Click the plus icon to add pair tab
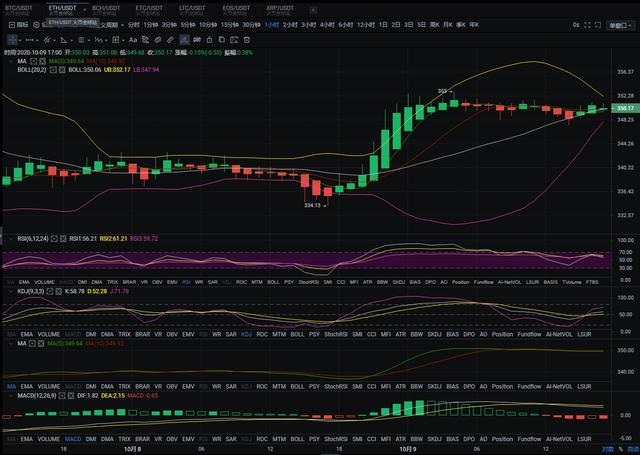 click(313, 10)
